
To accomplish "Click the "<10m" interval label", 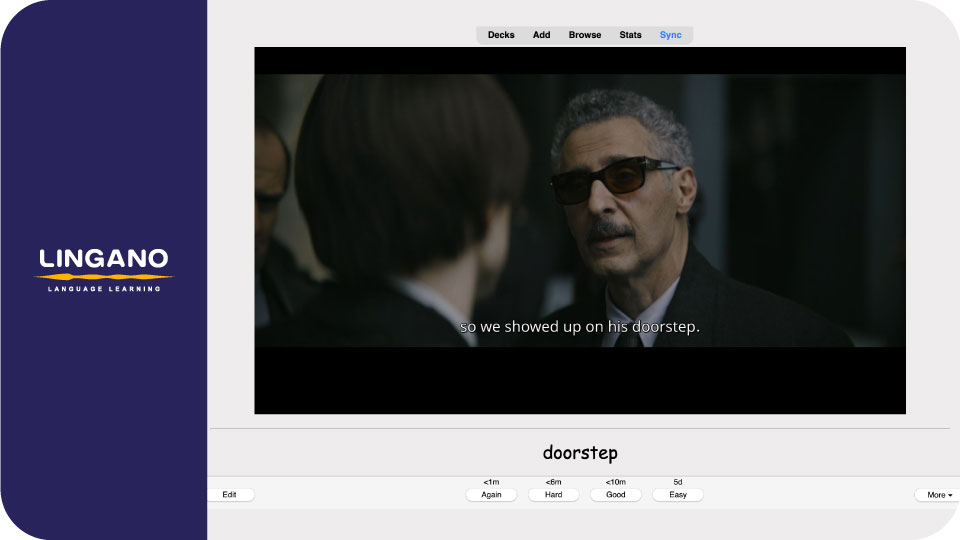I will 615,482.
